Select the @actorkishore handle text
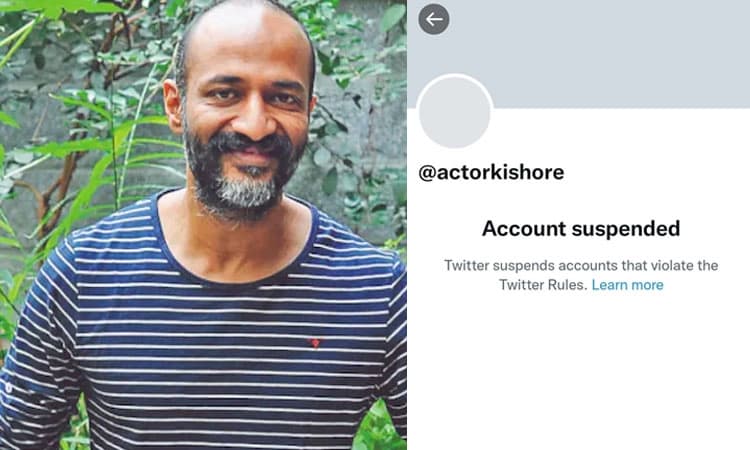 [x=491, y=173]
